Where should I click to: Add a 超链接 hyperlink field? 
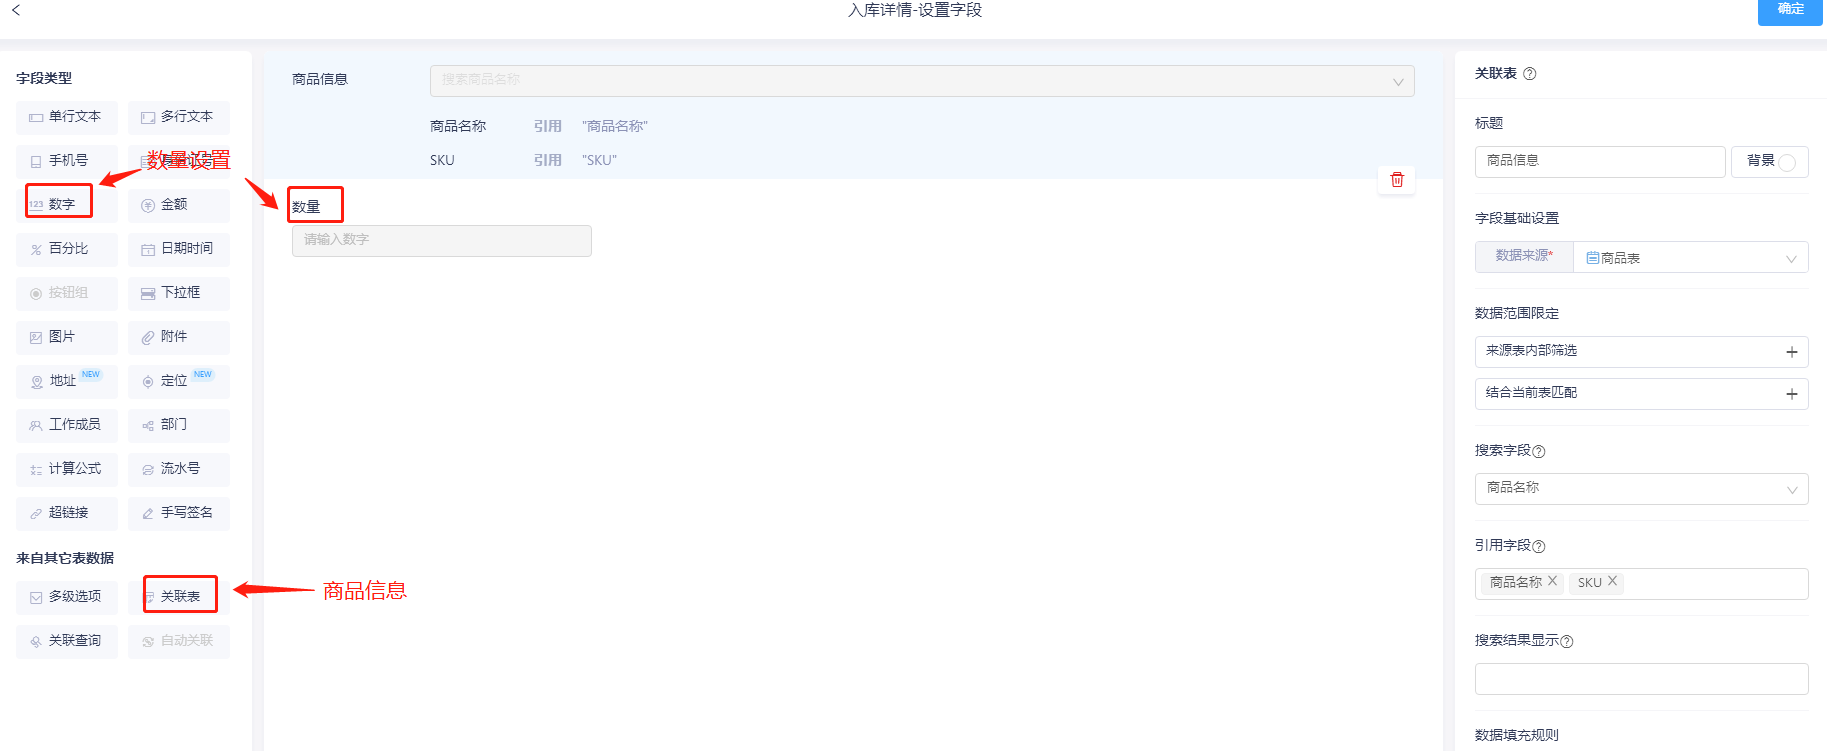click(x=67, y=513)
